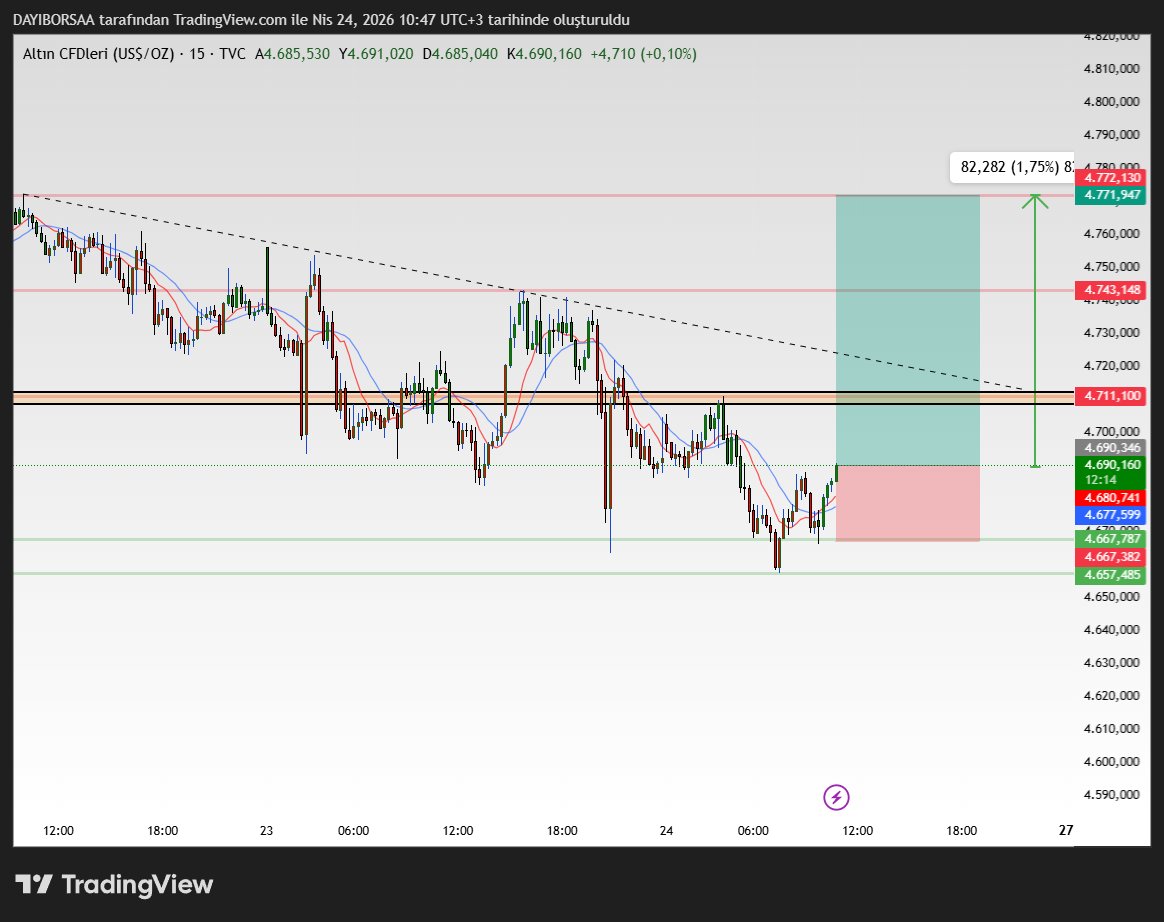
Task: Click the 12:14 bar countdown timer
Action: click(1101, 480)
